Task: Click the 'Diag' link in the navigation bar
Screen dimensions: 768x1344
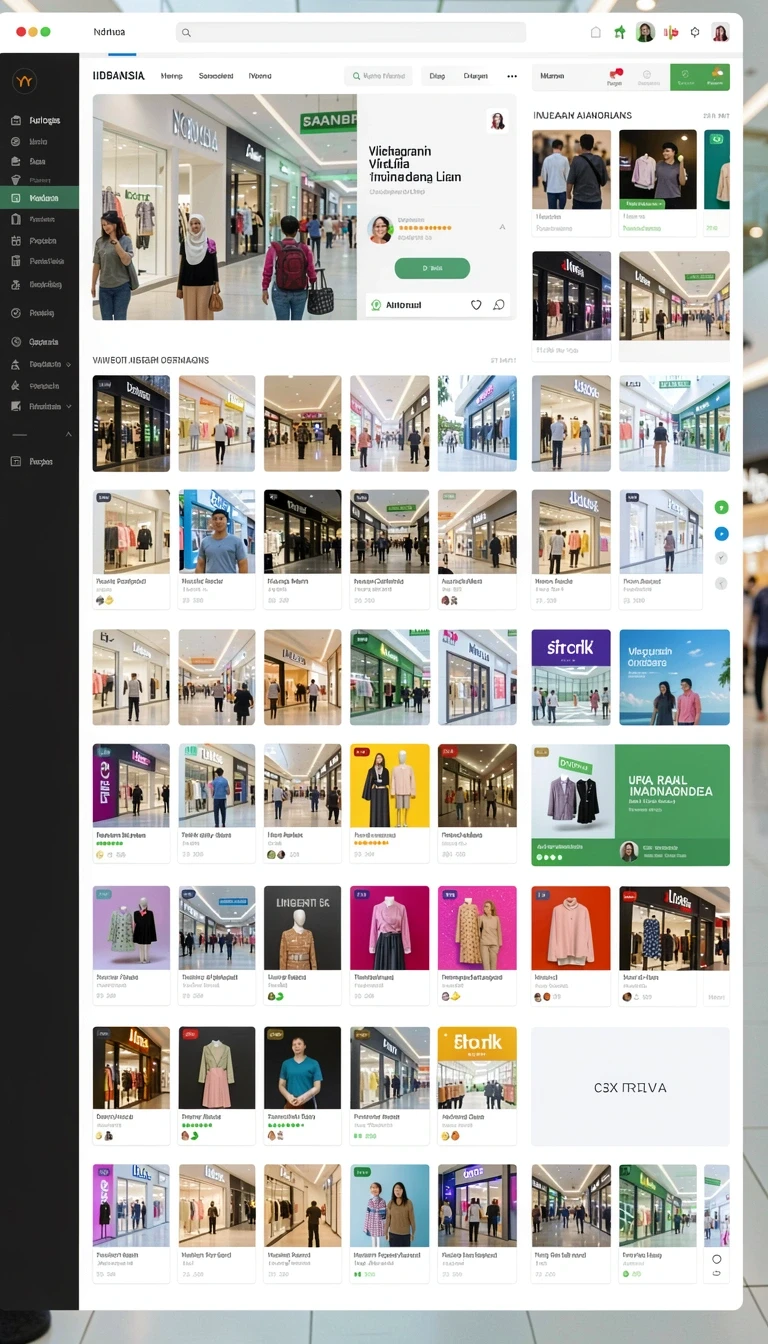Action: pyautogui.click(x=437, y=76)
